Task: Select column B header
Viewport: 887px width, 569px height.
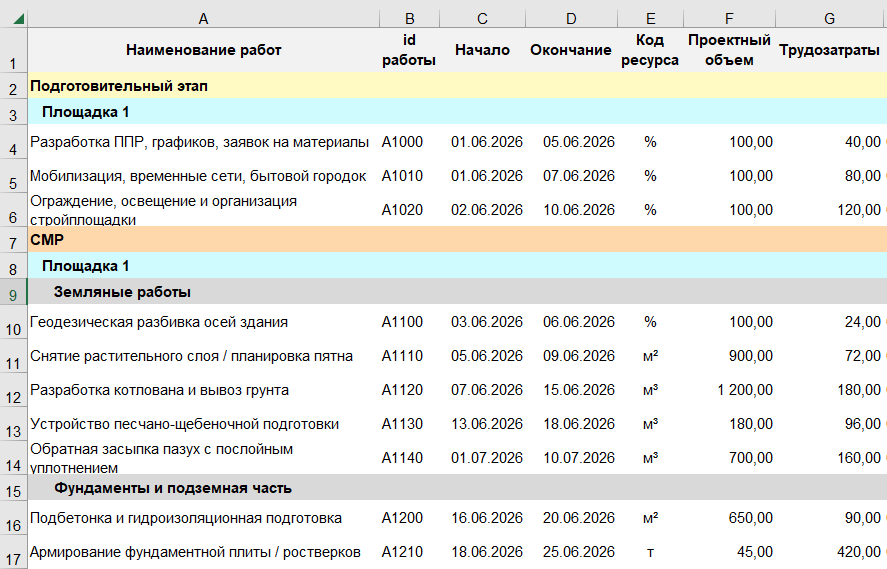Action: click(x=409, y=19)
